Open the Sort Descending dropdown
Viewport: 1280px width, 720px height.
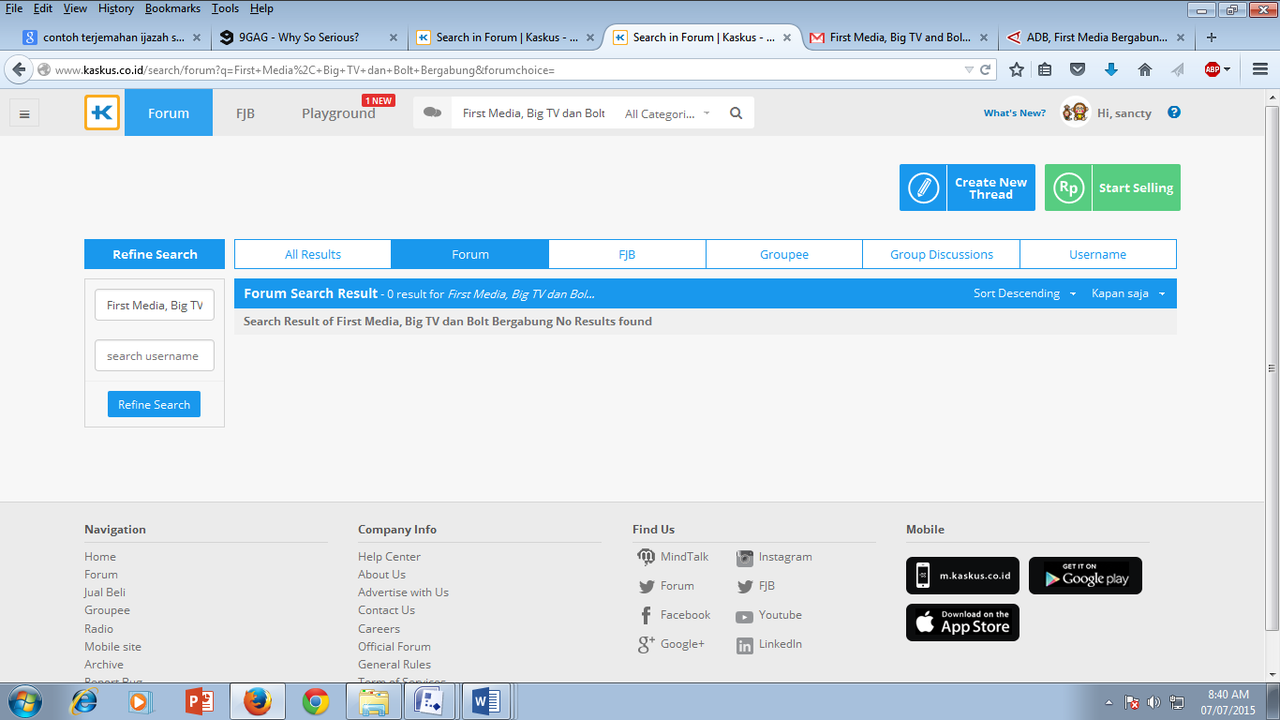(x=1025, y=294)
